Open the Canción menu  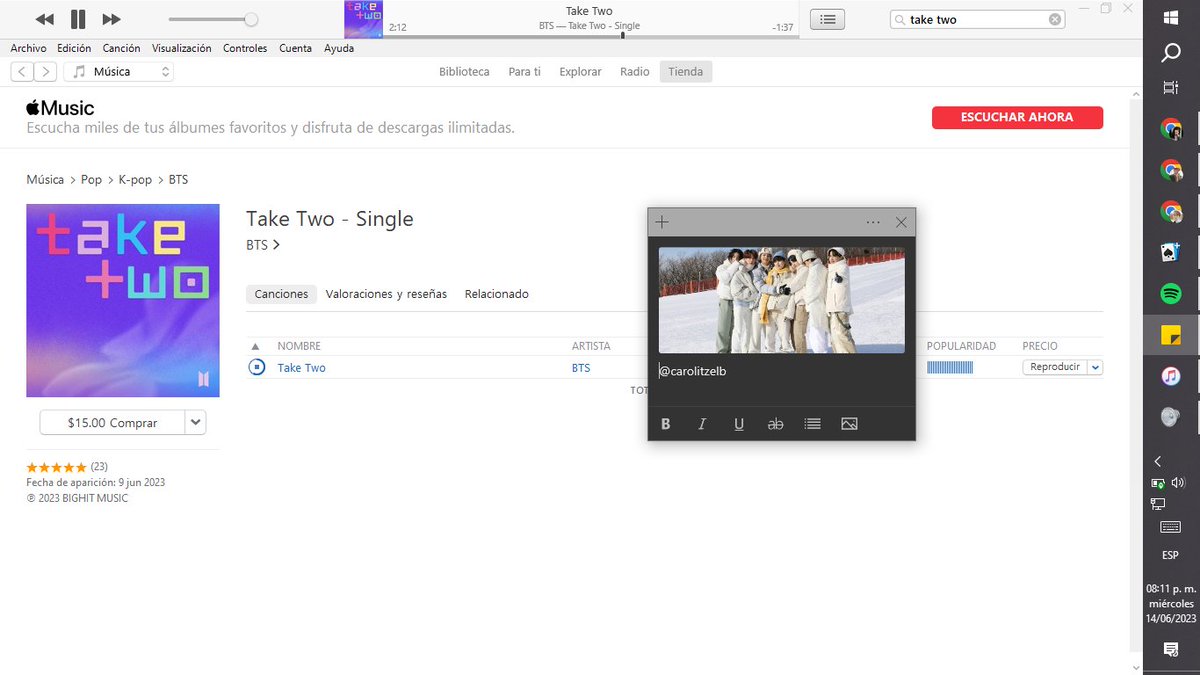coord(121,48)
